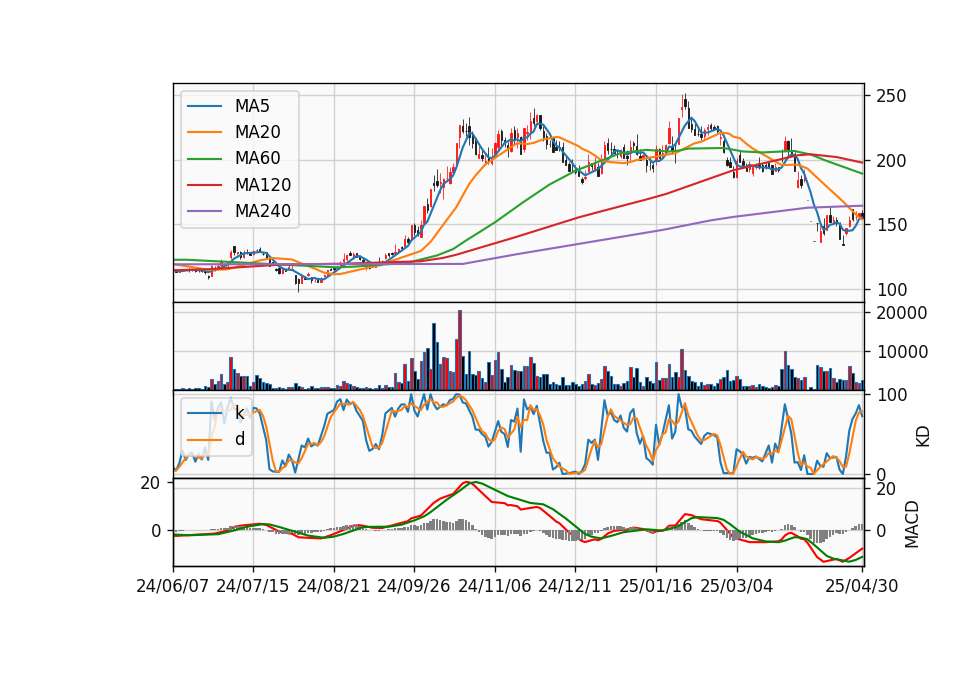This screenshot has width=960, height=690.
Task: Click the KD axis title
Action: click(x=923, y=436)
